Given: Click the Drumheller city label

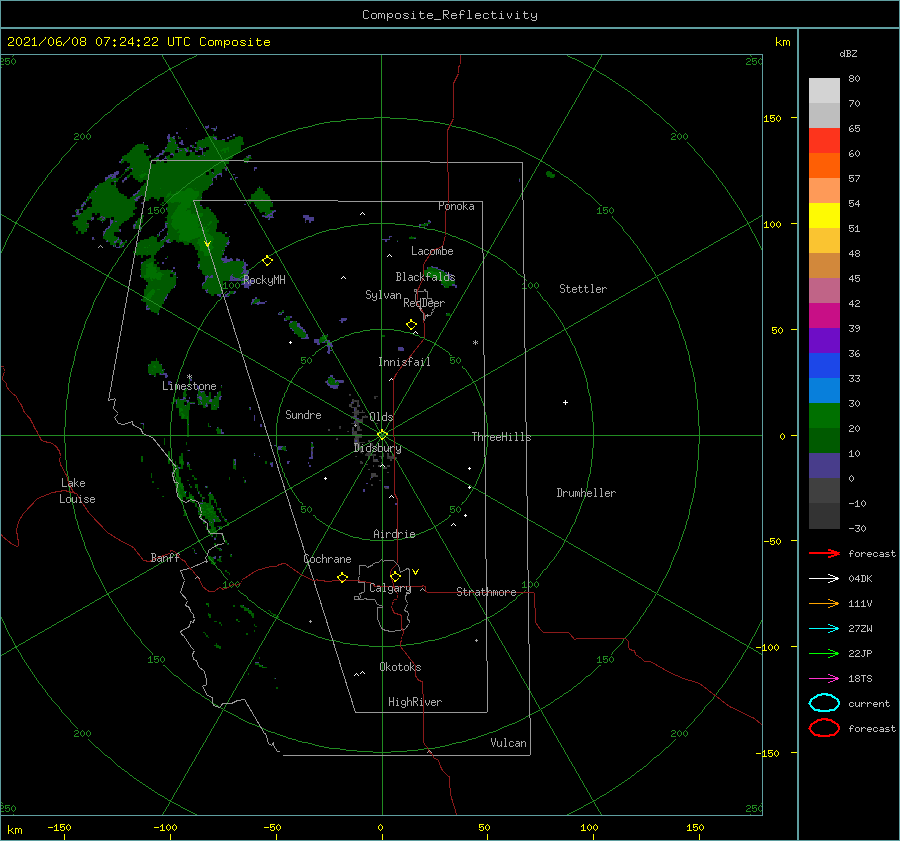Looking at the screenshot, I should click(x=586, y=493).
